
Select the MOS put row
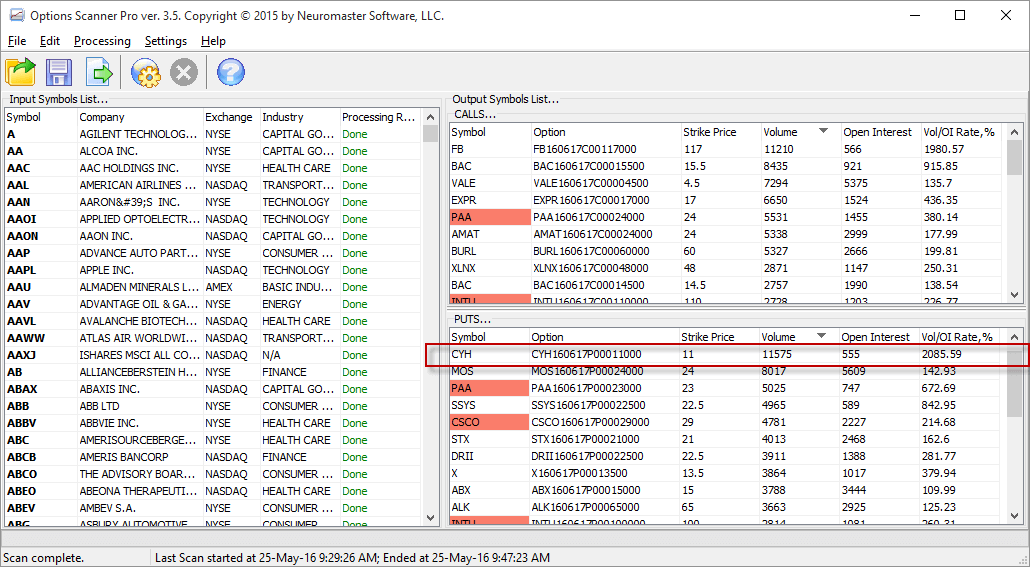coord(727,371)
